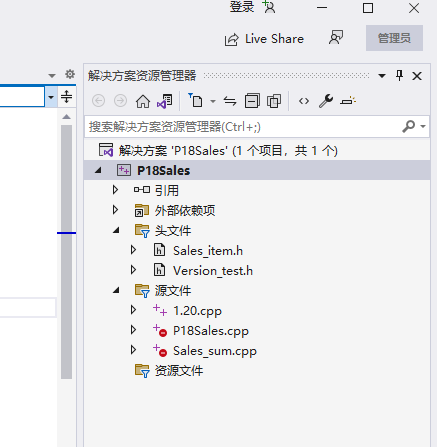Click the 资源文件 filter folder icon
Viewport: 437px width, 447px height.
pos(142,370)
